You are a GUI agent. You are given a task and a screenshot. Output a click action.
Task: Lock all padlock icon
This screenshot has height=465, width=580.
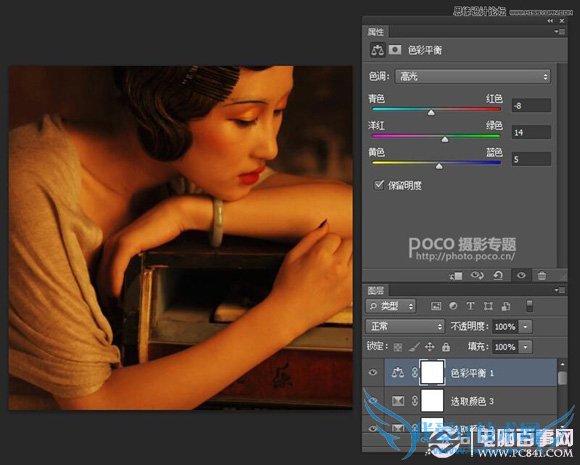[446, 347]
